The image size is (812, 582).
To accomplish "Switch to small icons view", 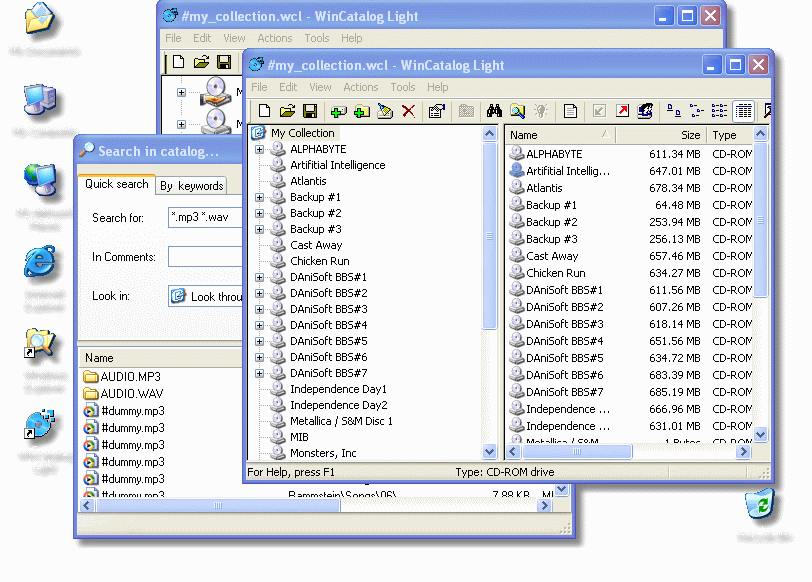I will coord(697,110).
